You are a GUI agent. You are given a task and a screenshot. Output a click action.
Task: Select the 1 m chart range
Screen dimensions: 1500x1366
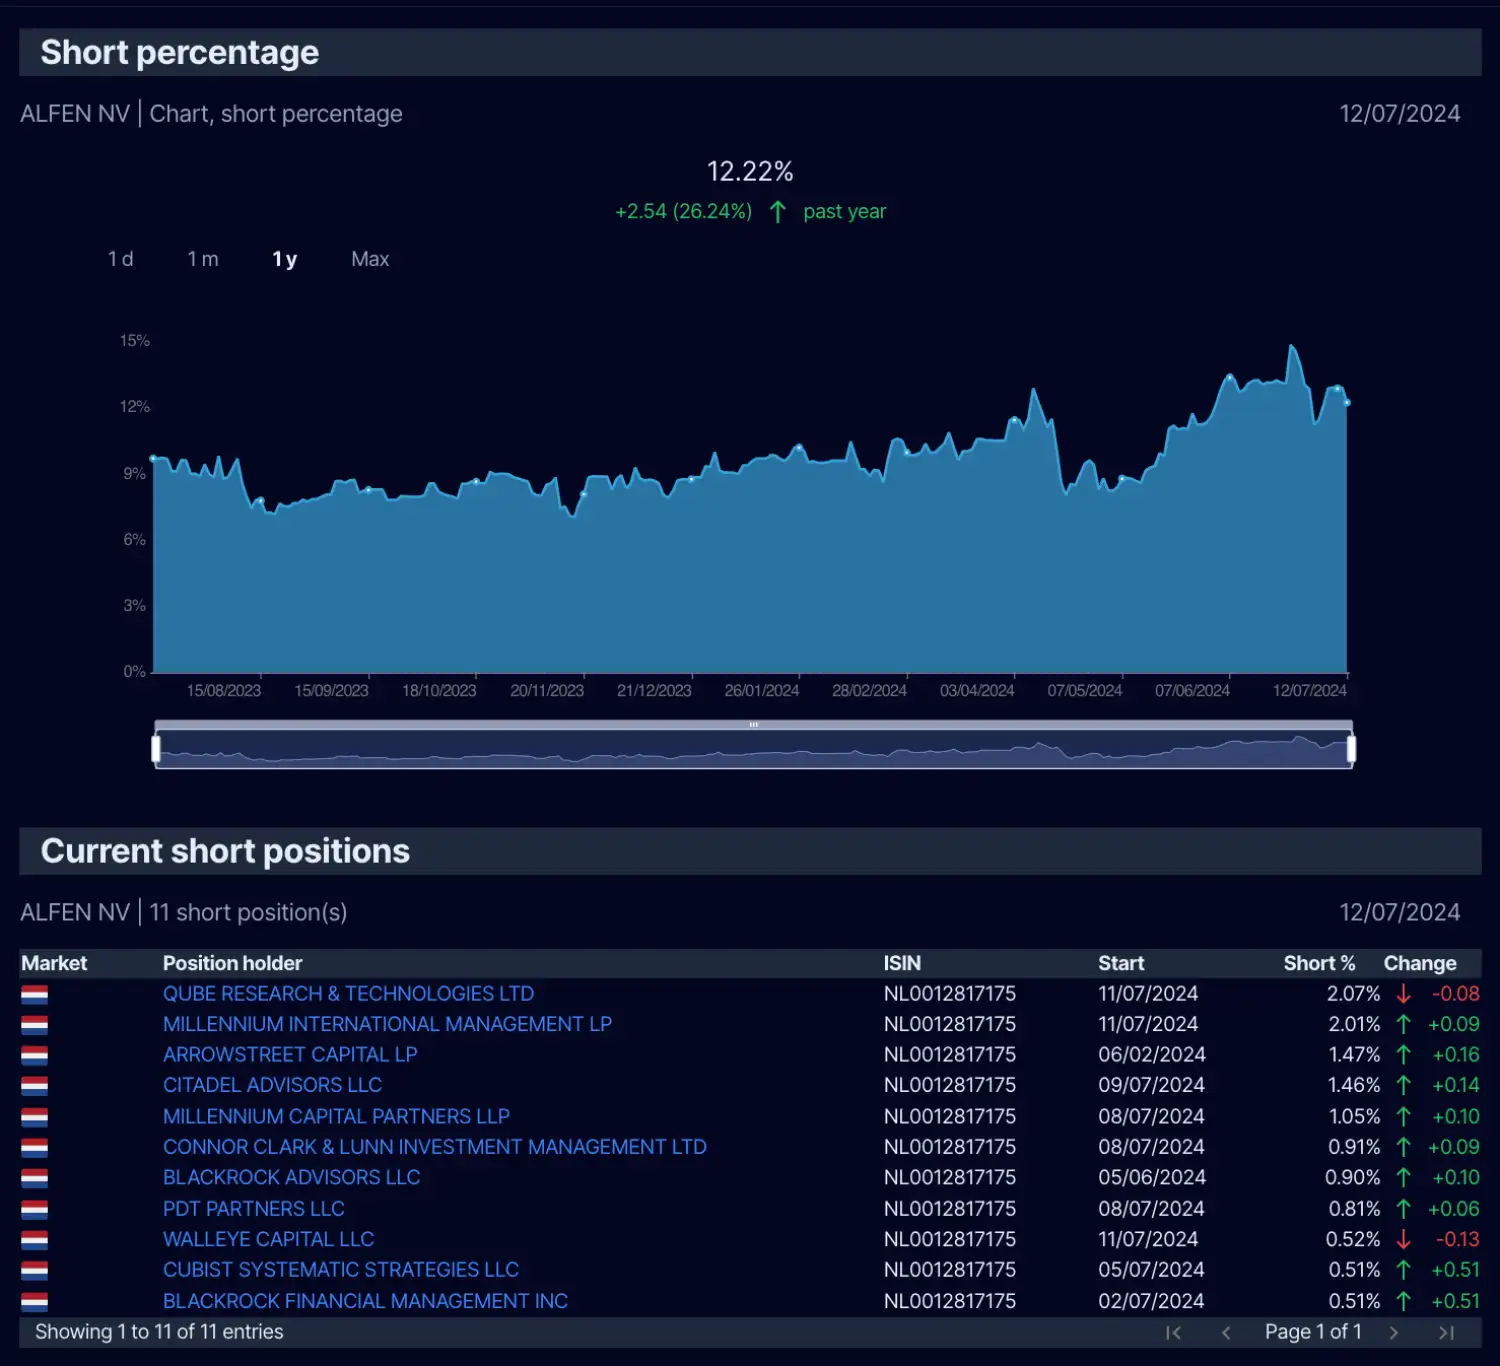click(203, 259)
